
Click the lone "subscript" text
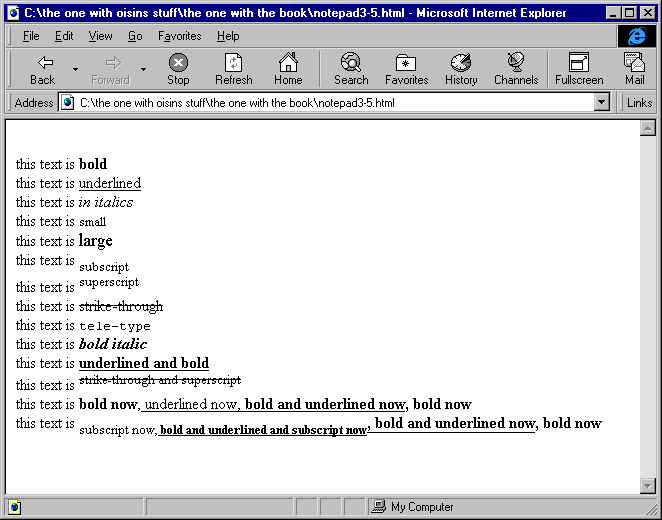104,267
